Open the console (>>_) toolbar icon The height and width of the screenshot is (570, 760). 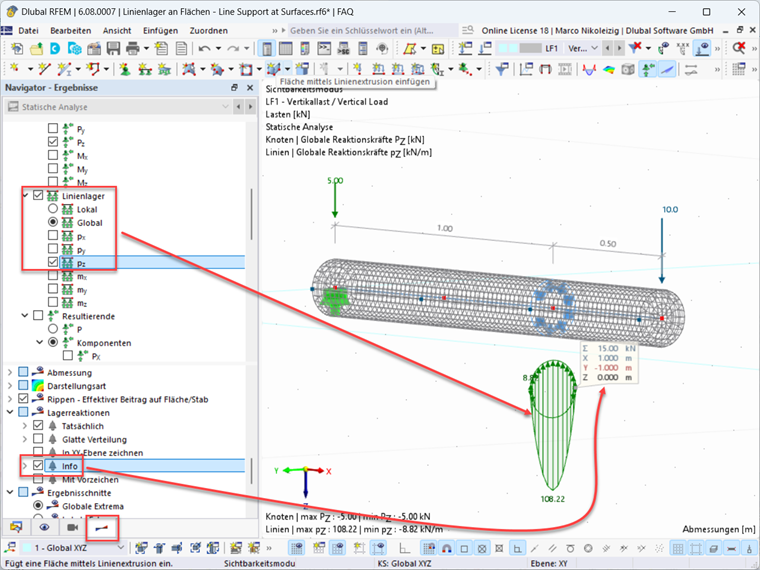[324, 48]
